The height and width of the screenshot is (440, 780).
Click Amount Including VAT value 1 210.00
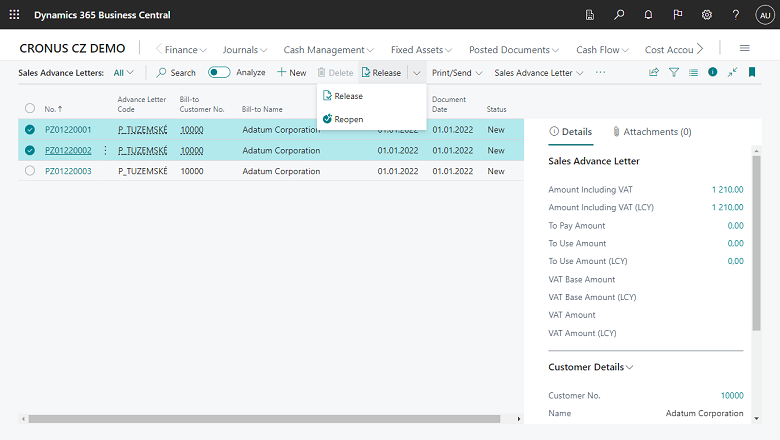coord(727,189)
